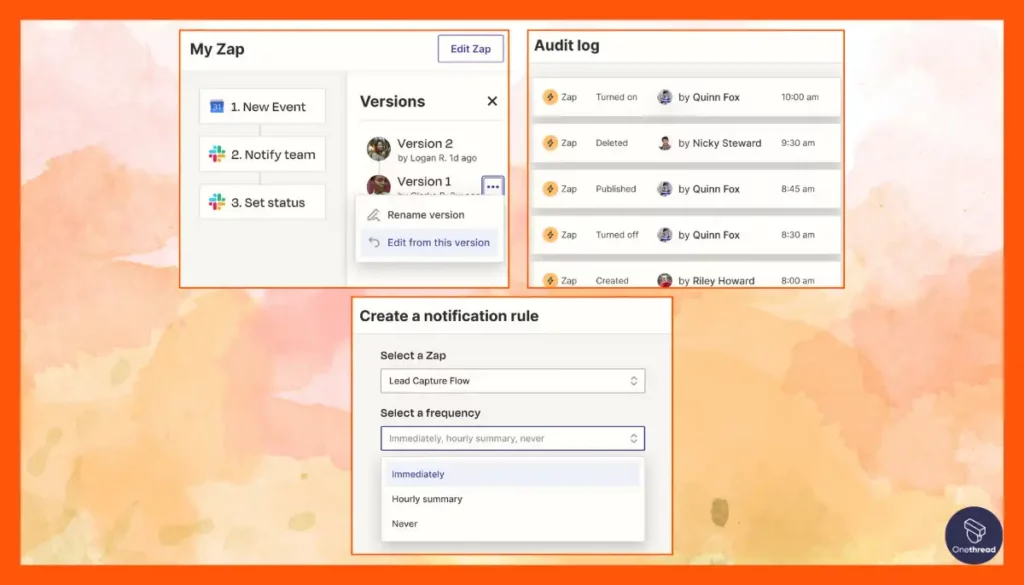This screenshot has width=1024, height=585.
Task: Click Quinn Fox avatar in the 8:30 am row
Action: (665, 234)
